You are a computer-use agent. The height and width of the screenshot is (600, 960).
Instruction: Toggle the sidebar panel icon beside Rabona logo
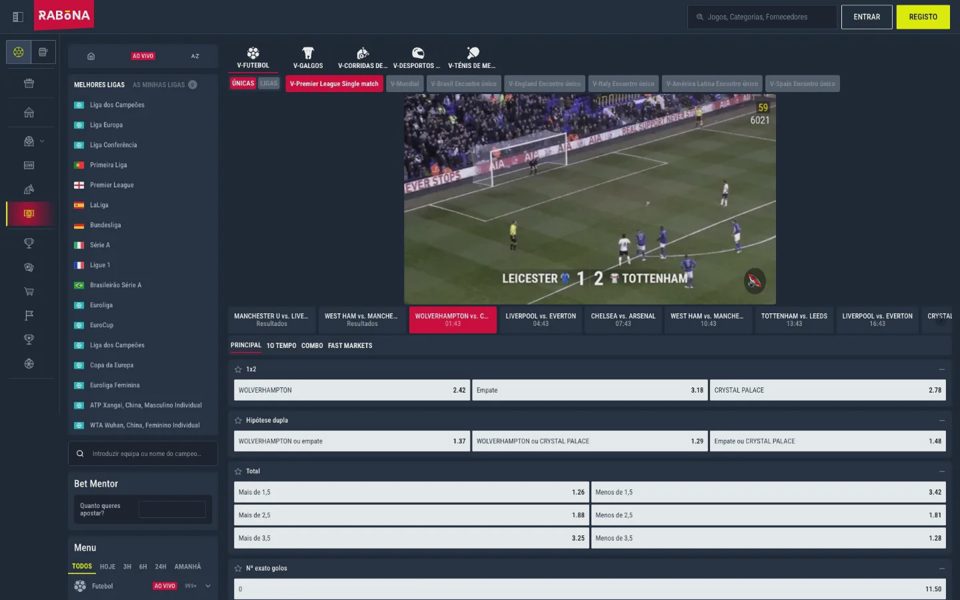pyautogui.click(x=18, y=17)
